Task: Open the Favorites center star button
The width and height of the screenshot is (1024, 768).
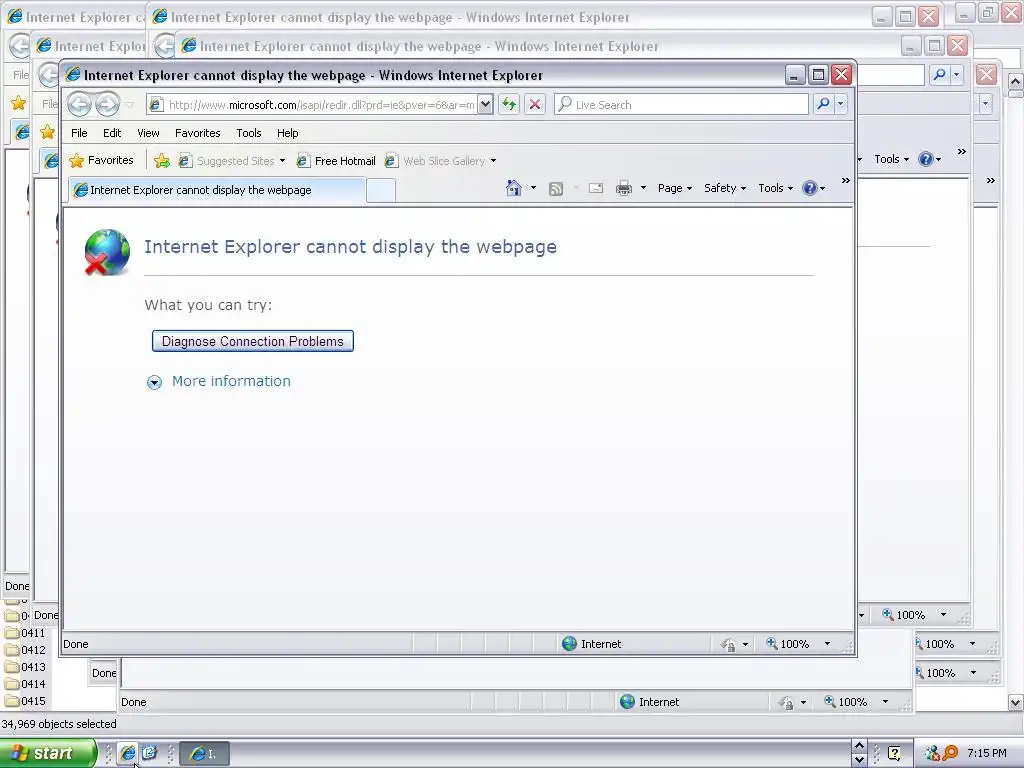Action: tap(101, 160)
